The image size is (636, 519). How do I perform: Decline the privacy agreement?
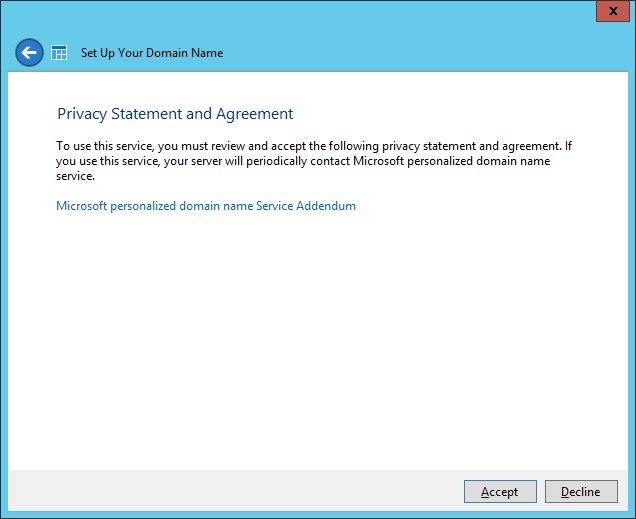pos(581,491)
